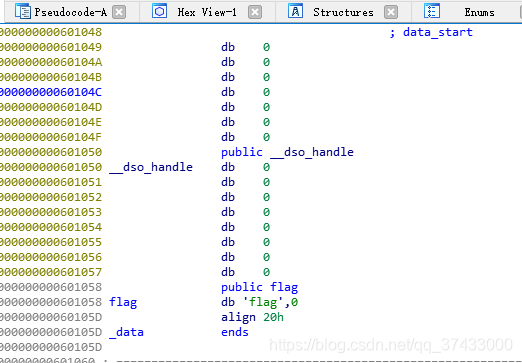522x363 pixels.
Task: Click db 0 at address 601054
Action: pos(245,227)
